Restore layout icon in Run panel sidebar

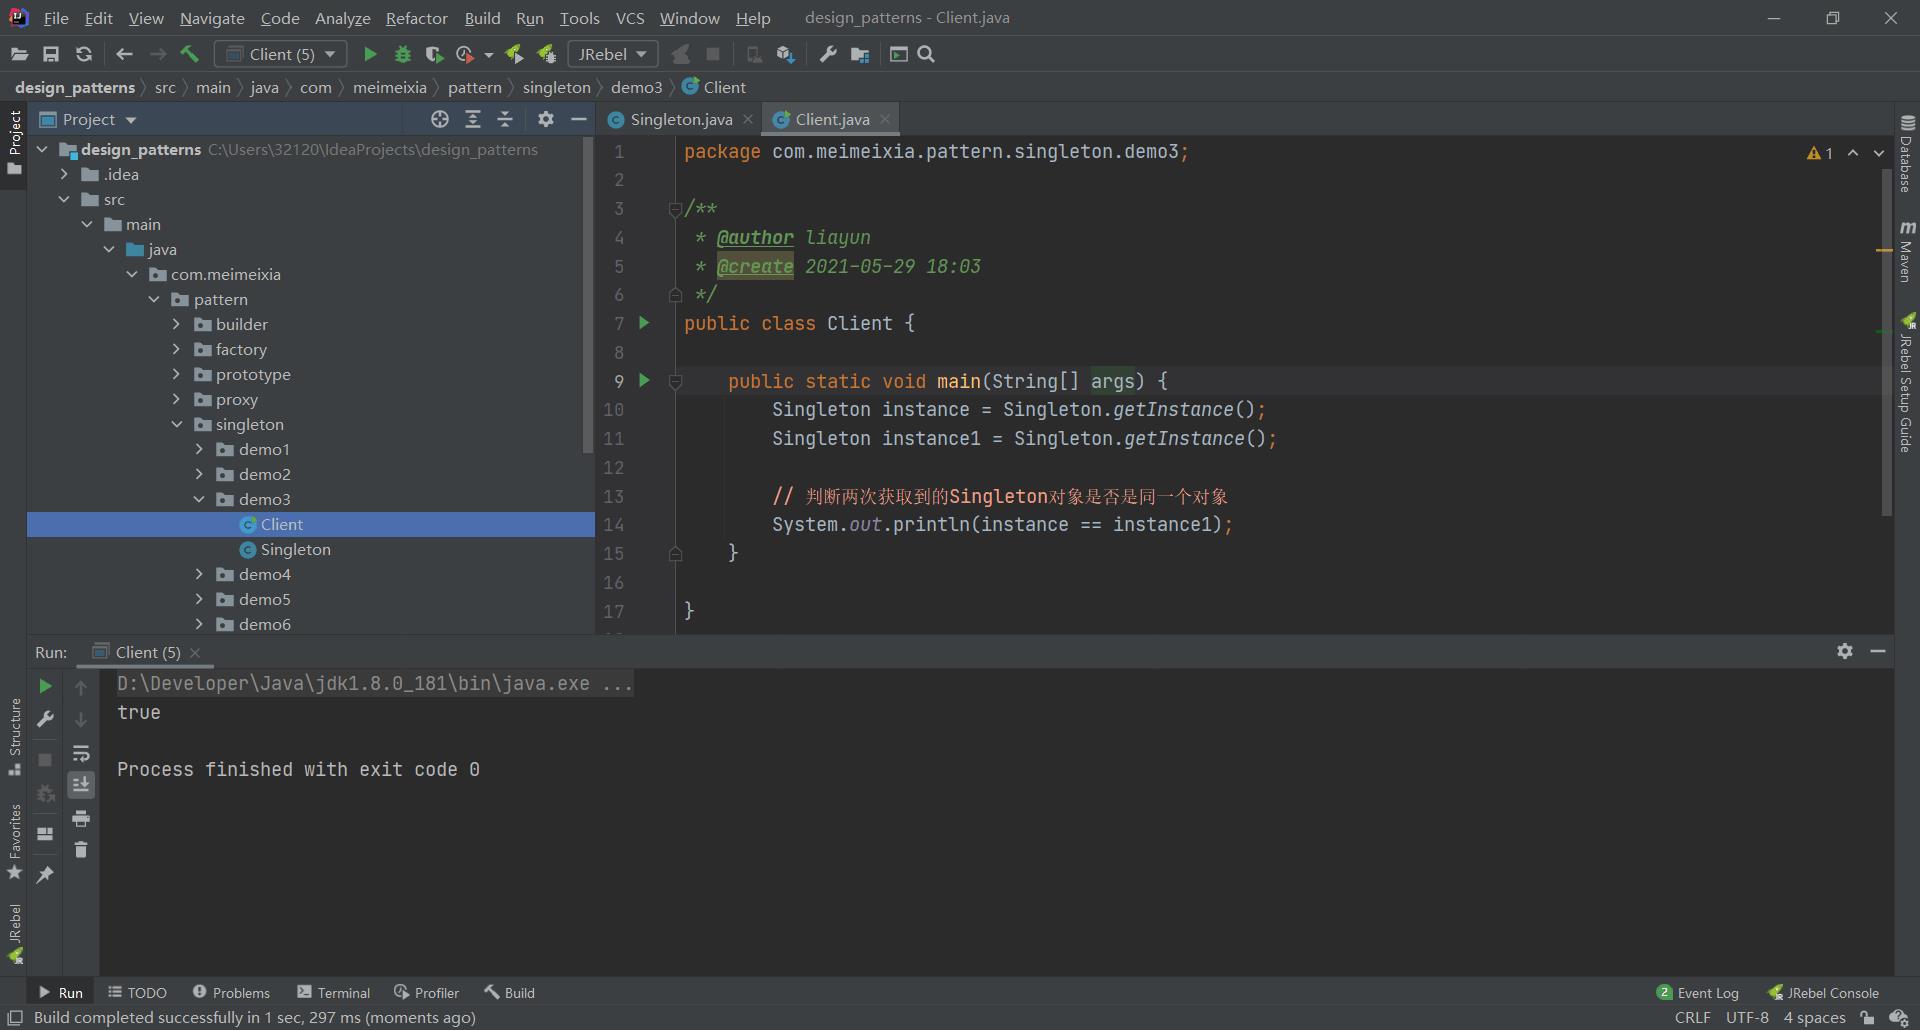[45, 833]
